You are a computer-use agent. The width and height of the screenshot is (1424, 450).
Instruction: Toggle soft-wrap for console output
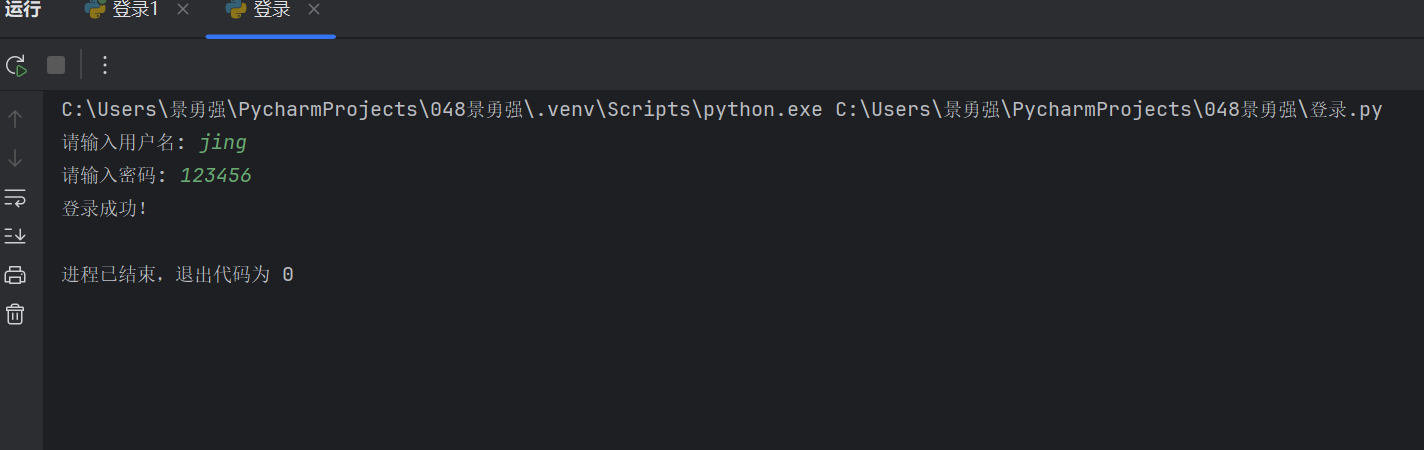pos(15,197)
